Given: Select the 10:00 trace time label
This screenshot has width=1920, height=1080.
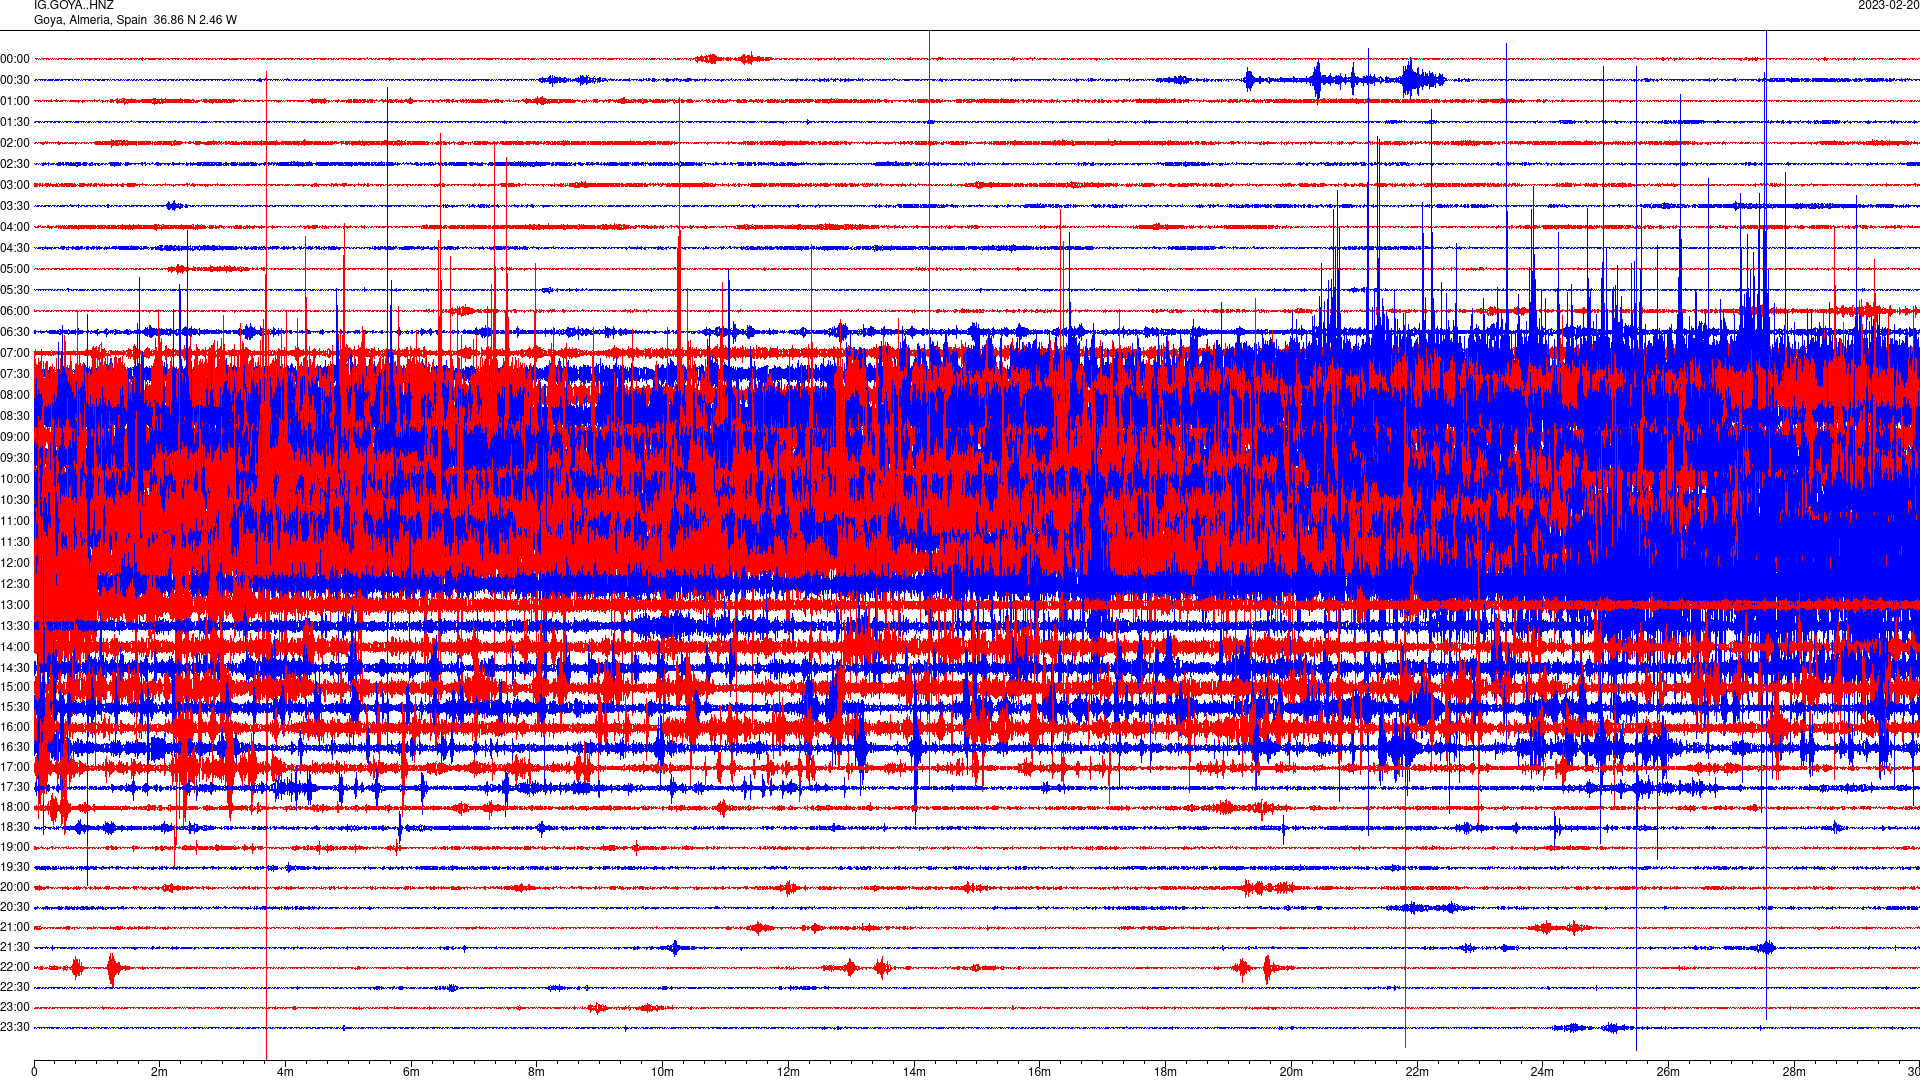Looking at the screenshot, I should coord(15,479).
